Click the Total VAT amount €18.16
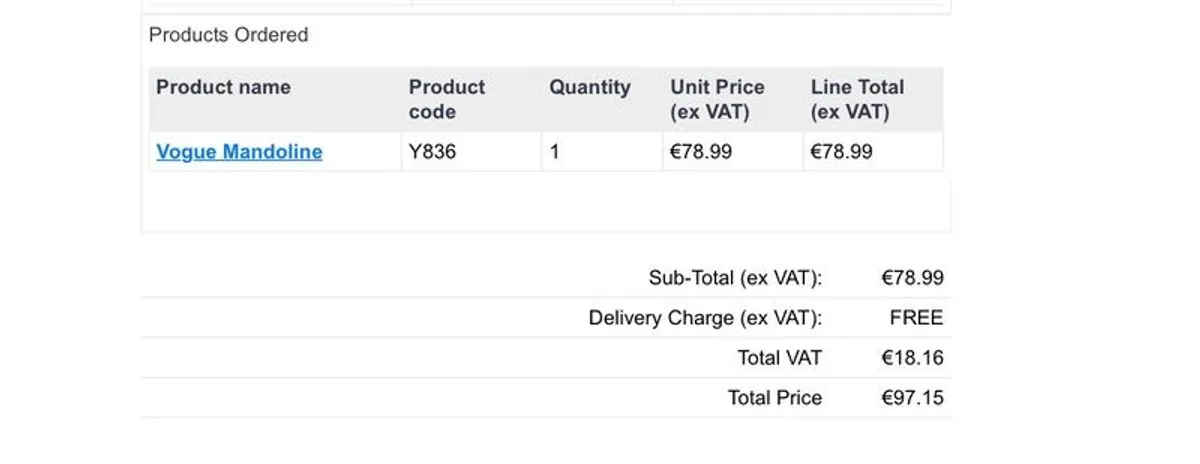1200x464 pixels. [912, 358]
